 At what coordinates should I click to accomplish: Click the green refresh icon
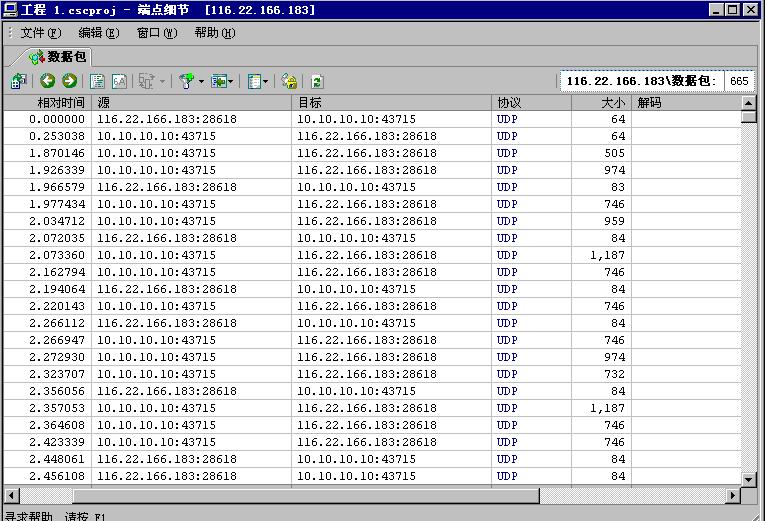[x=317, y=81]
